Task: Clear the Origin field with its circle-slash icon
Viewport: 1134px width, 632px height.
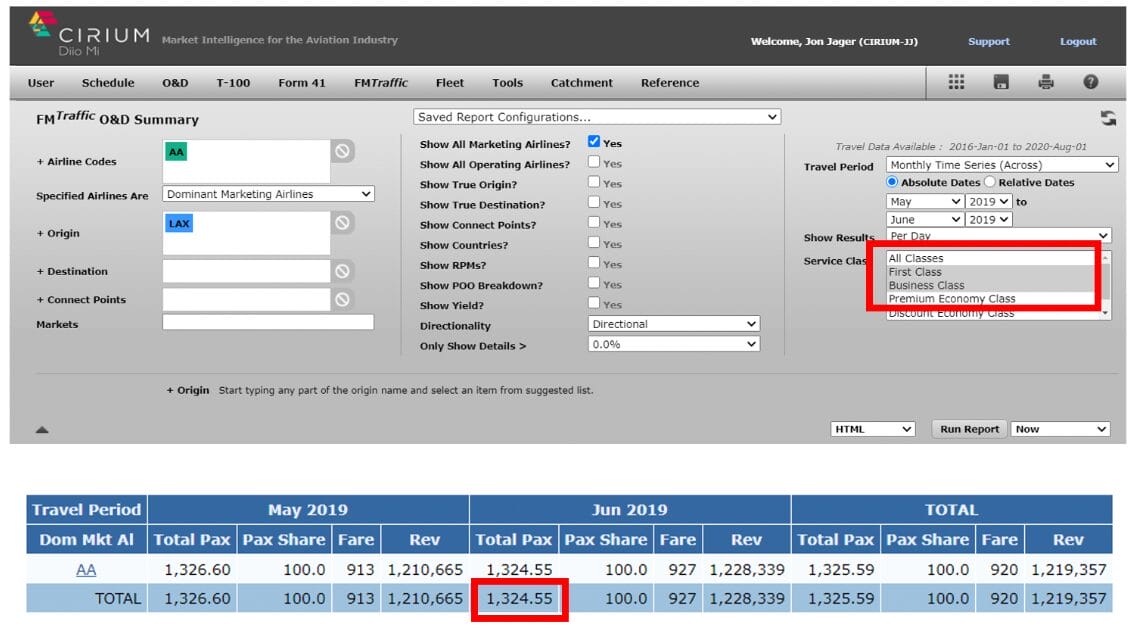Action: point(343,223)
